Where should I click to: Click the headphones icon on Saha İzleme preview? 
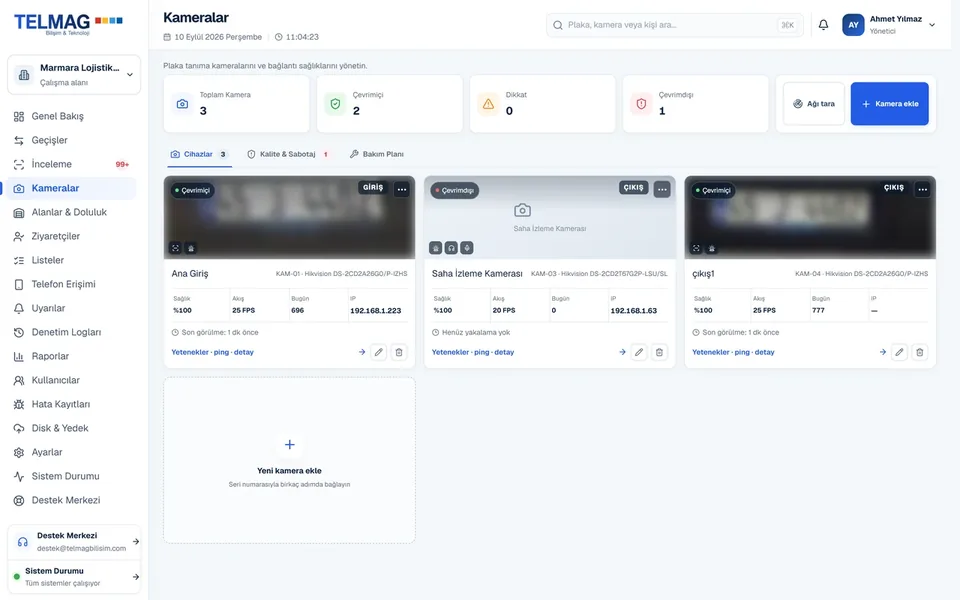(451, 248)
